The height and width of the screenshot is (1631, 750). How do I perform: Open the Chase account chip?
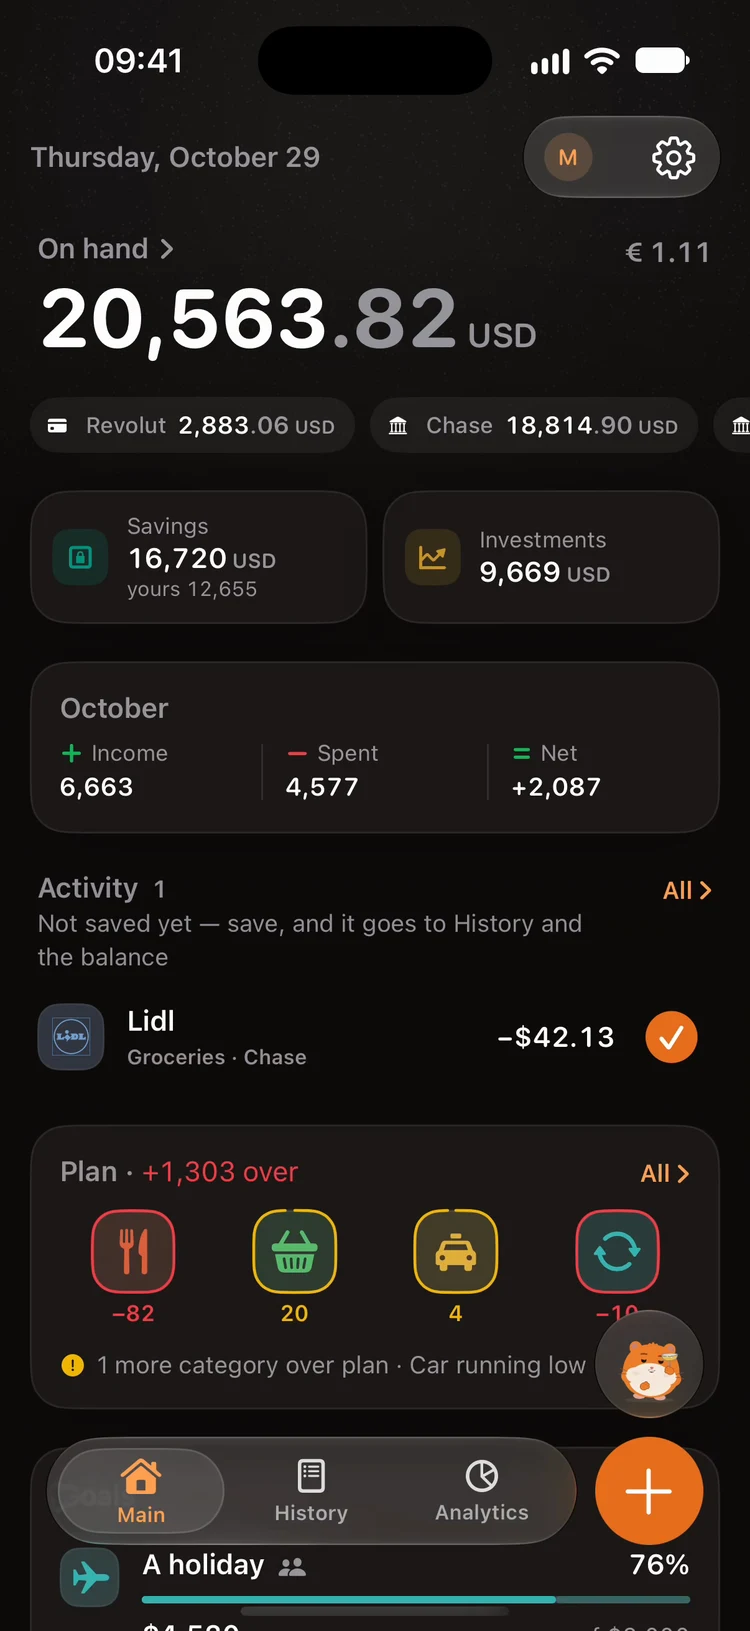click(534, 426)
